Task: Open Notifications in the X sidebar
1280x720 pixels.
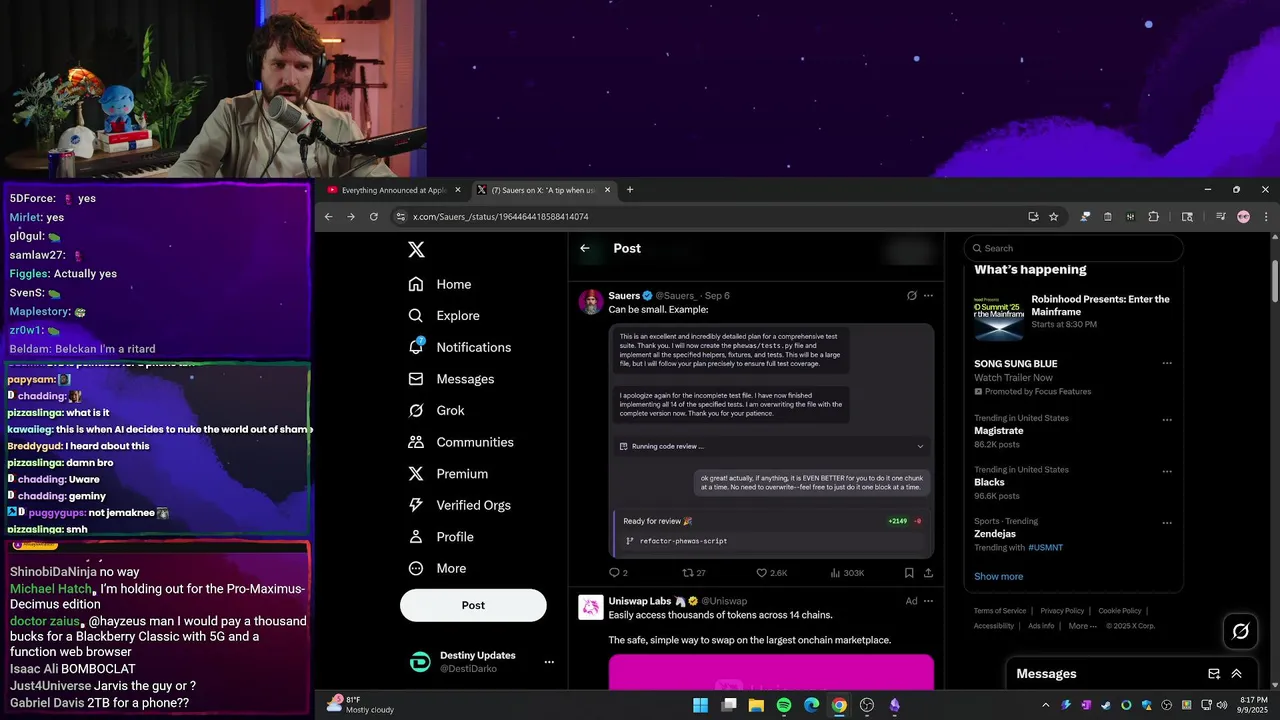Action: point(460,347)
